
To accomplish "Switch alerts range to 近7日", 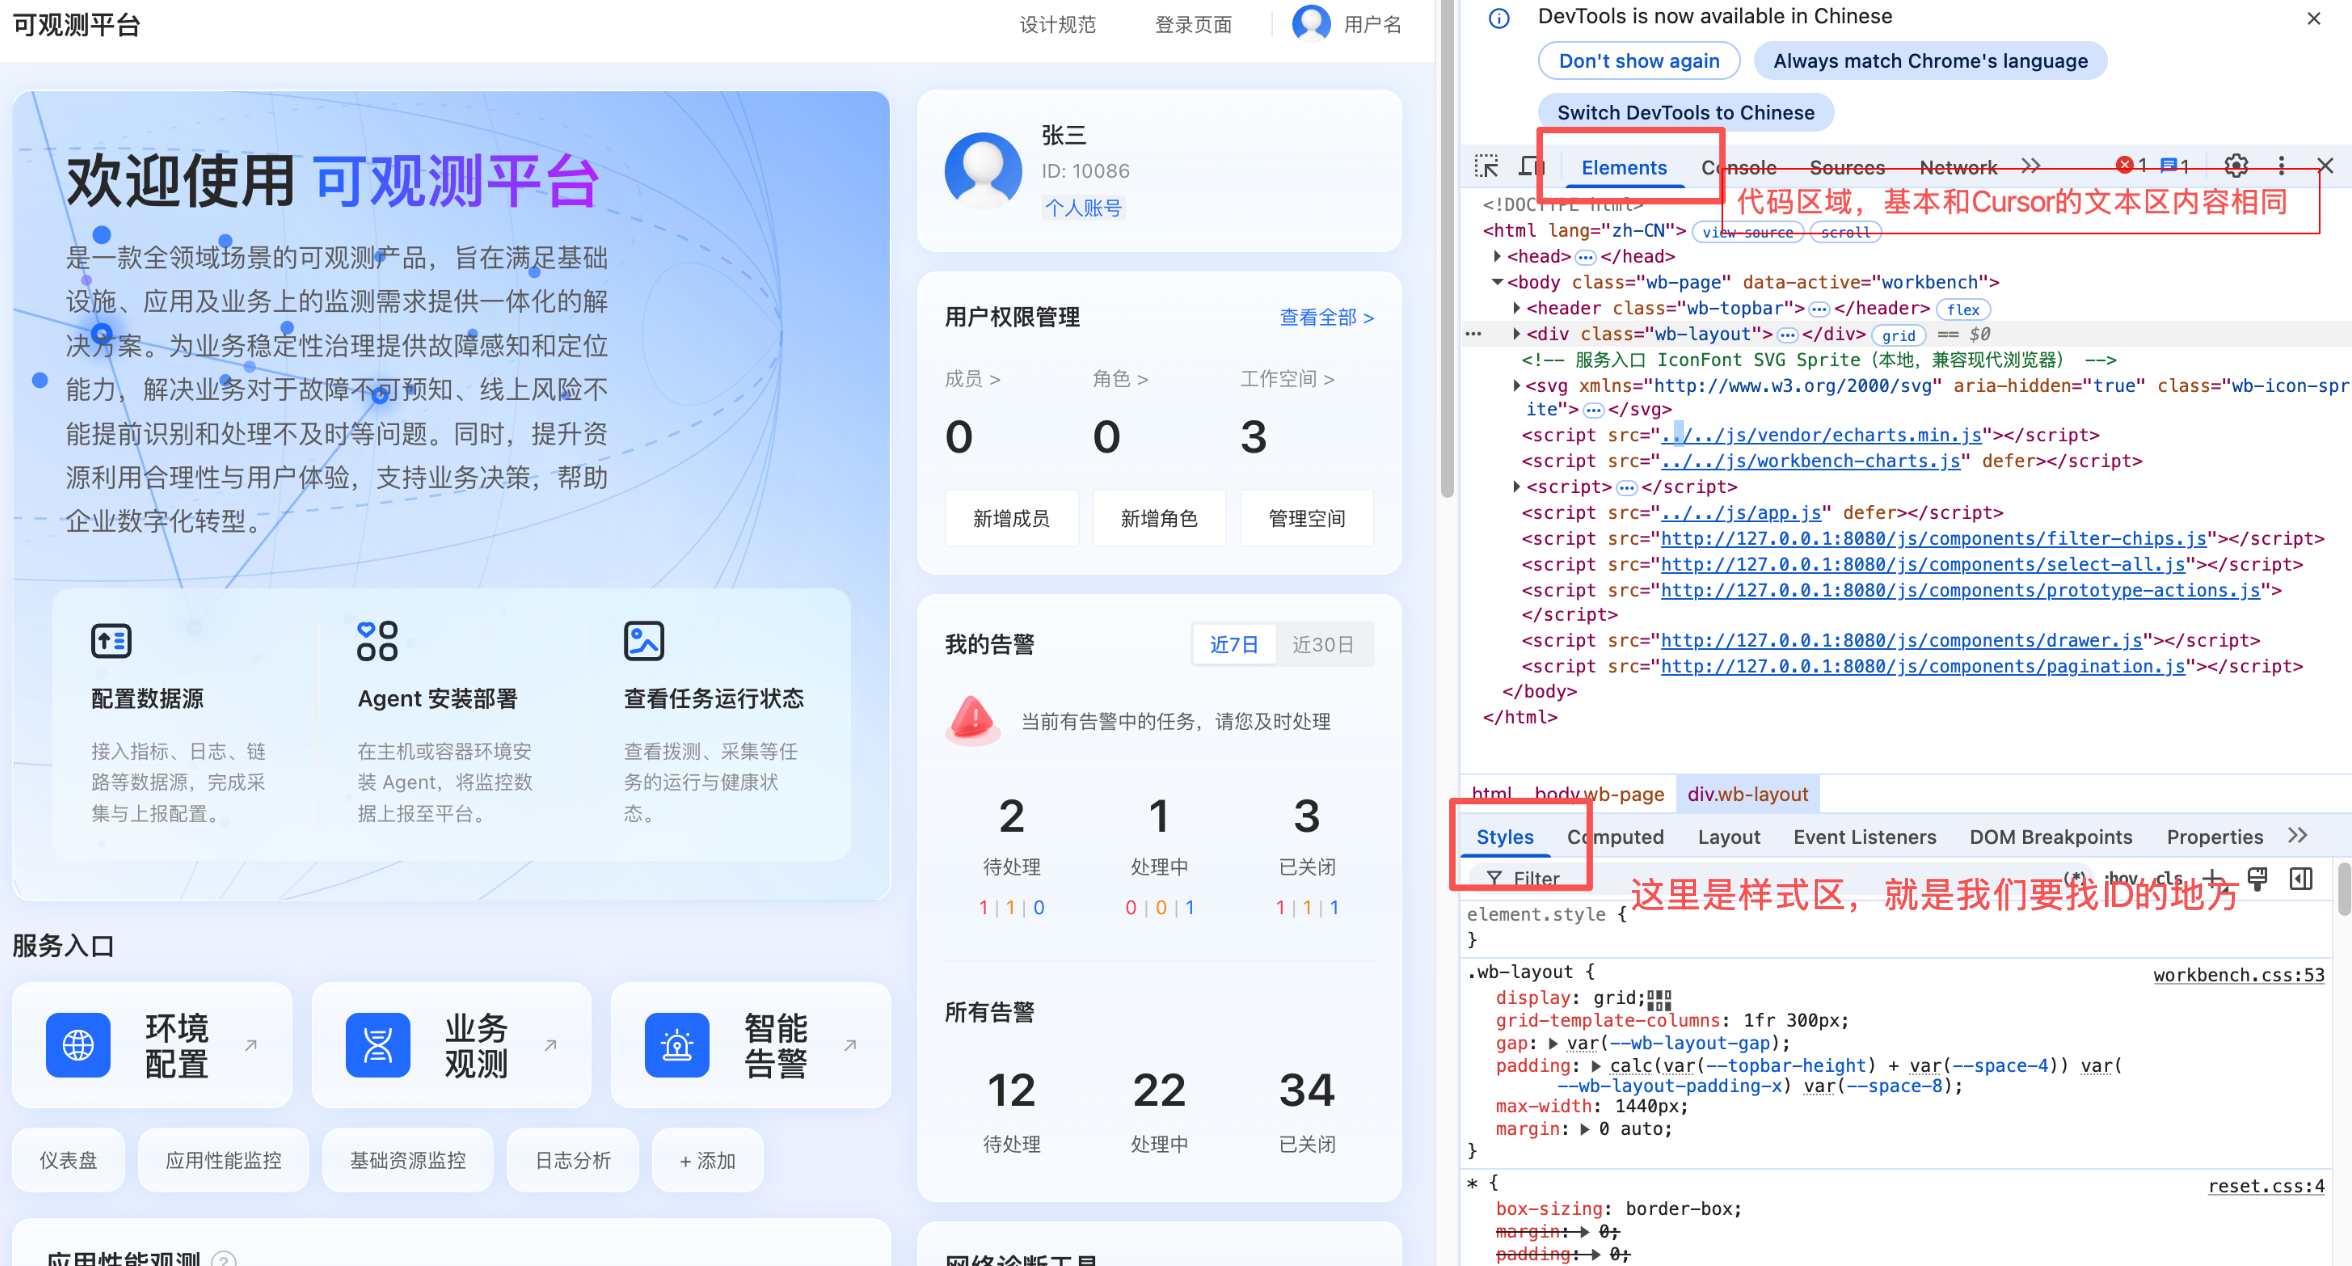I will pyautogui.click(x=1234, y=645).
